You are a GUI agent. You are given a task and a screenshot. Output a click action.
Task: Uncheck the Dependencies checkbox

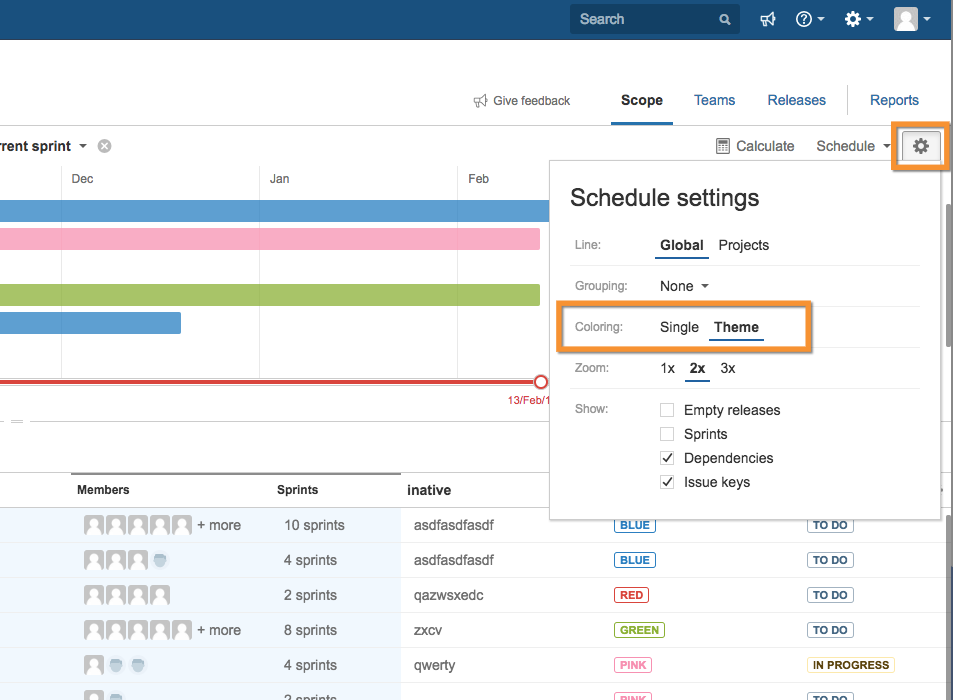pyautogui.click(x=667, y=458)
